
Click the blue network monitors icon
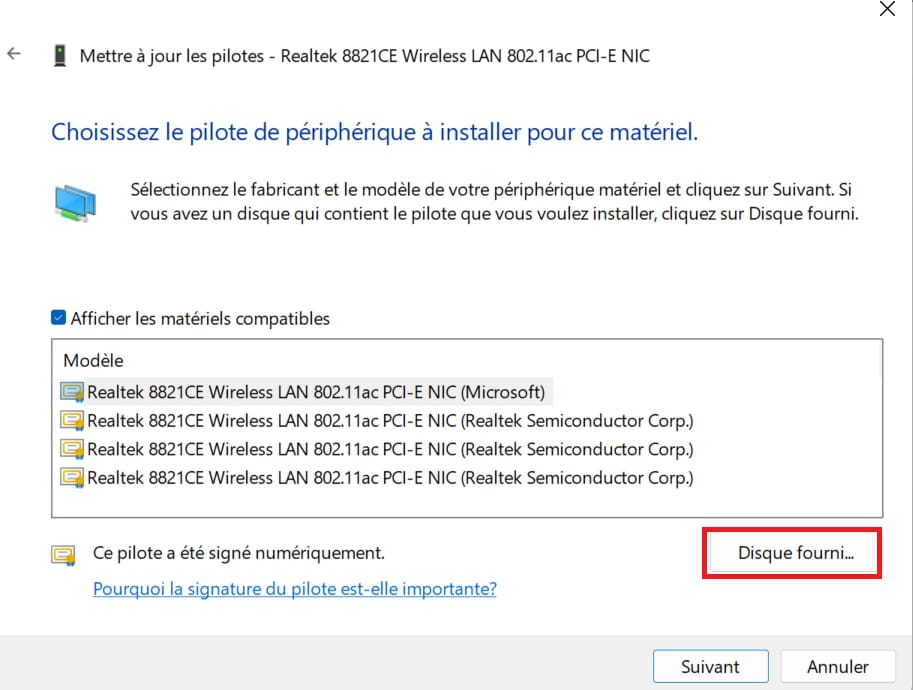(x=75, y=203)
